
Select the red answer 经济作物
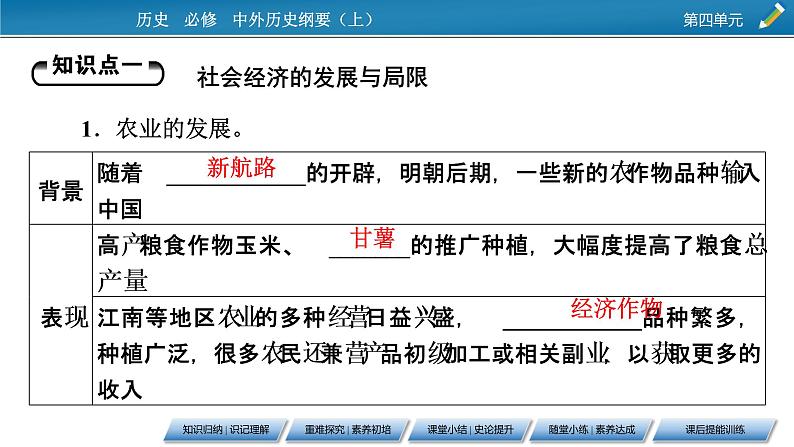click(x=616, y=308)
